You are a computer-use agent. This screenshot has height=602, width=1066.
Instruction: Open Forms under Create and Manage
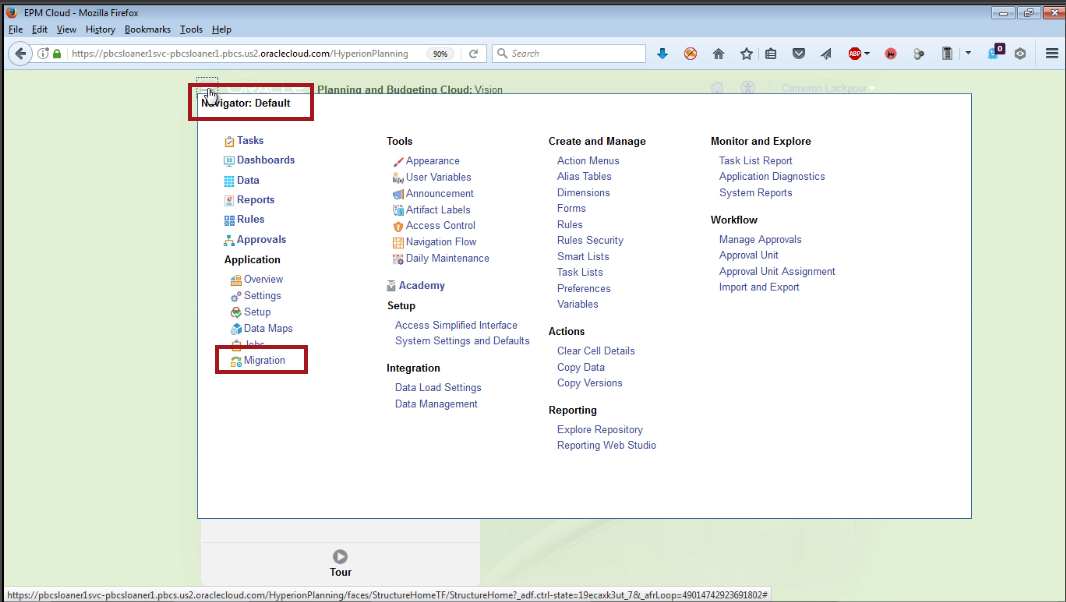[571, 209]
